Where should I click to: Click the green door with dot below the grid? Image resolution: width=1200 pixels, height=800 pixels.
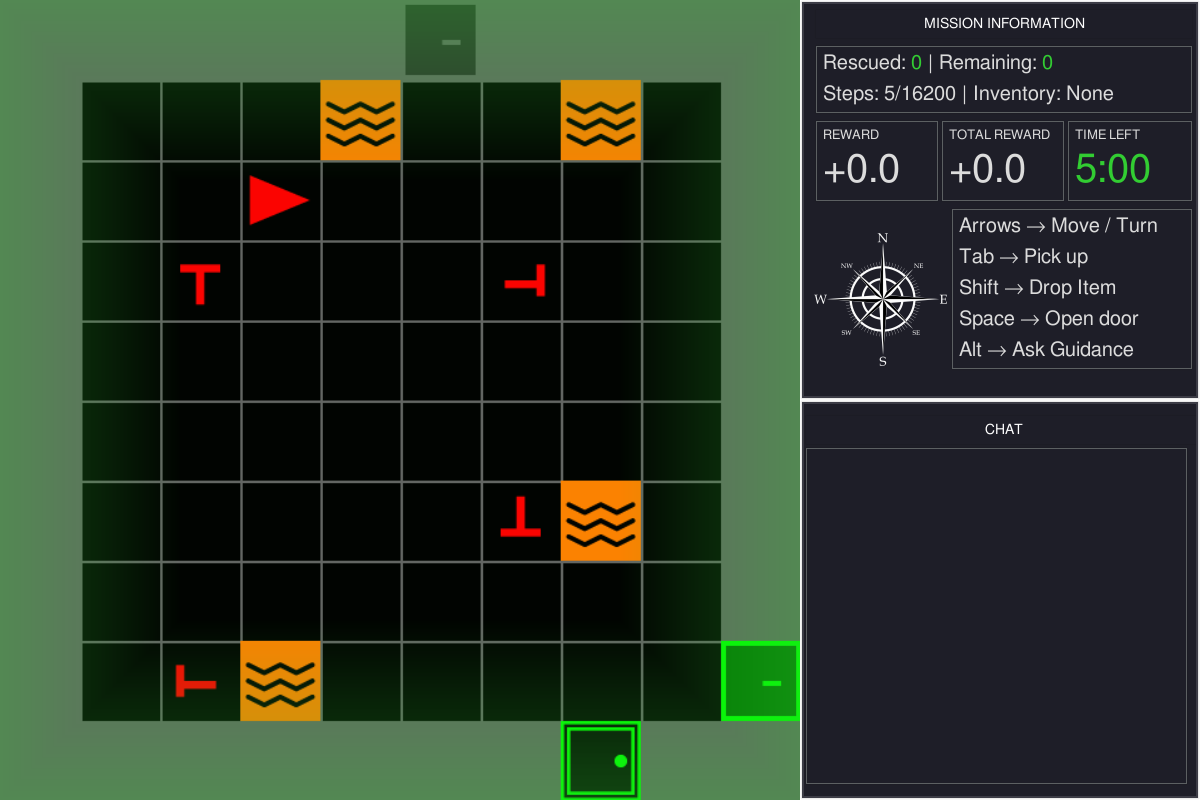(x=601, y=760)
